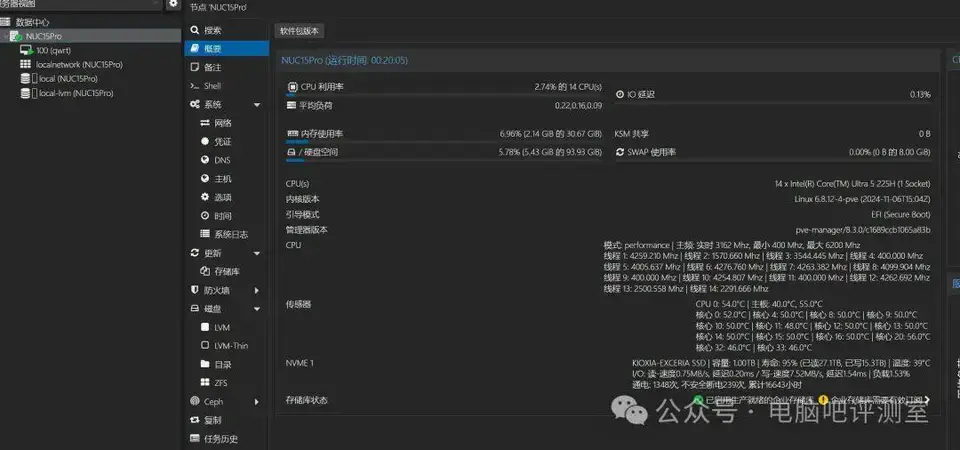Select localnetwork (NUC15Pro) in tree

tap(79, 64)
